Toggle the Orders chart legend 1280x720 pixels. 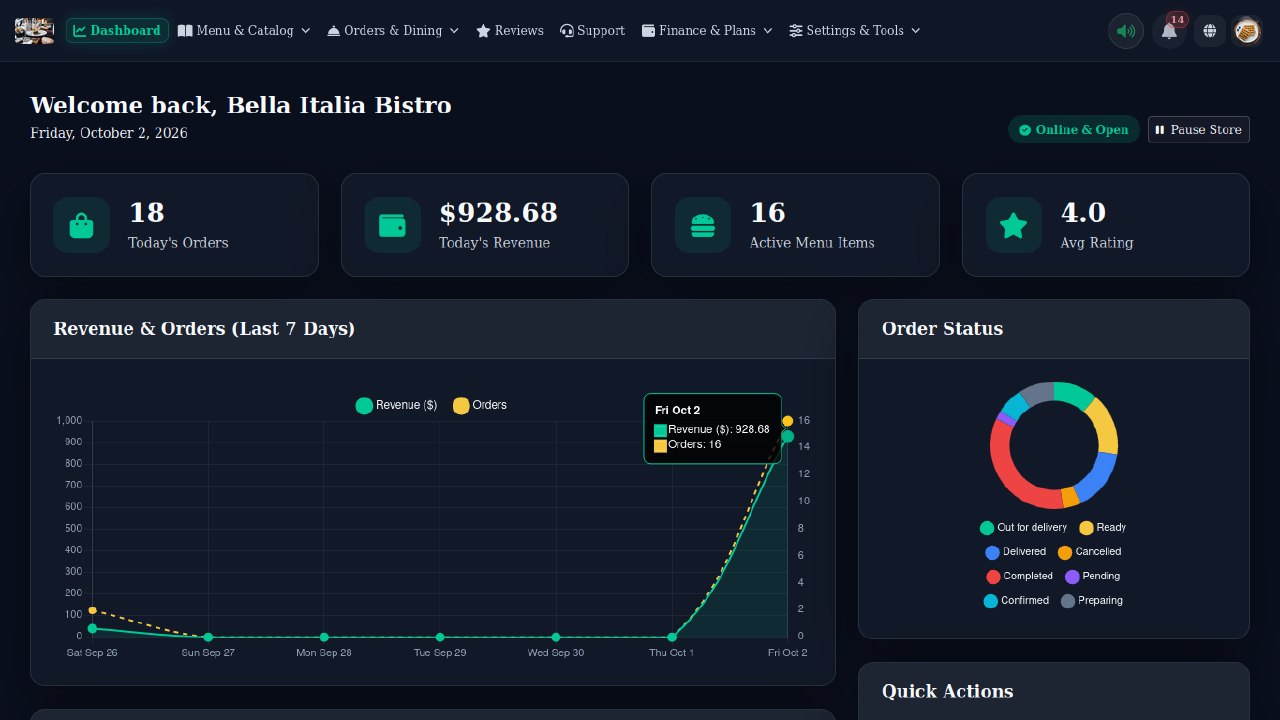tap(480, 405)
